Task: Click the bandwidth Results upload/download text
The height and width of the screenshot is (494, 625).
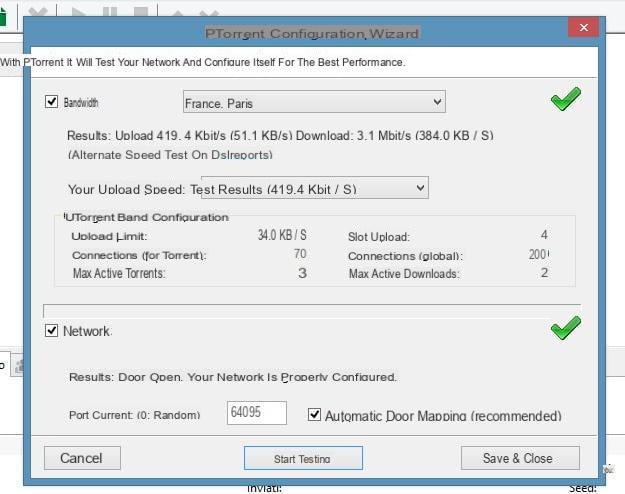Action: coord(280,136)
